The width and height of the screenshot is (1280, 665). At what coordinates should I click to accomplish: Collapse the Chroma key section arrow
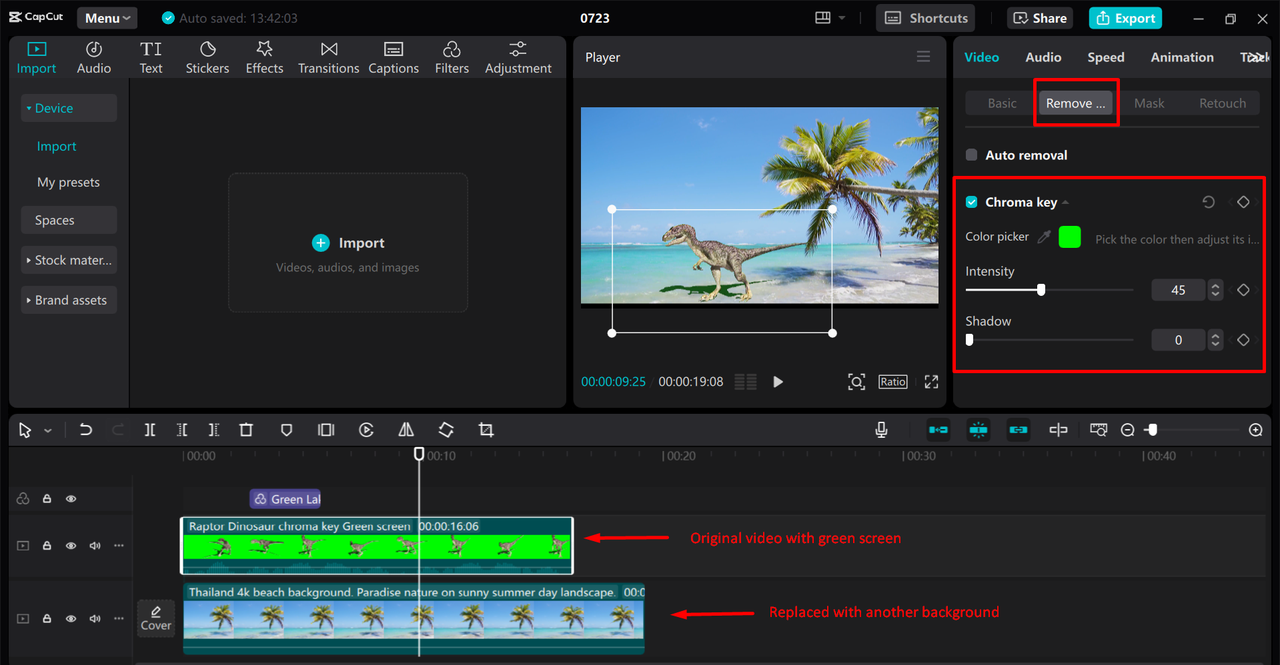[x=1065, y=203]
